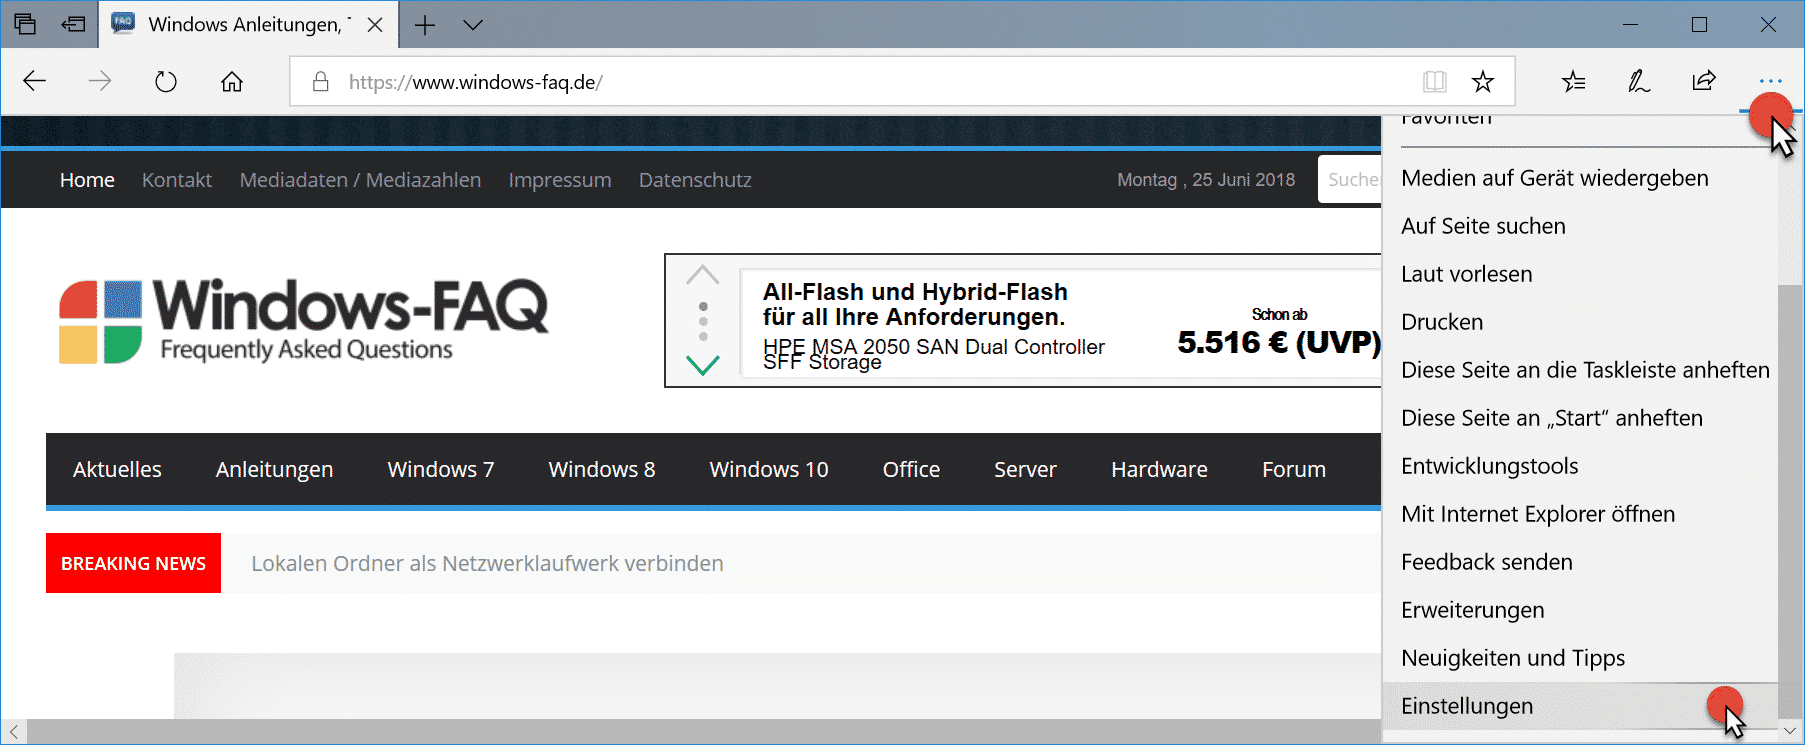This screenshot has height=745, width=1805.
Task: Open the Kontakt page link
Action: [x=177, y=180]
